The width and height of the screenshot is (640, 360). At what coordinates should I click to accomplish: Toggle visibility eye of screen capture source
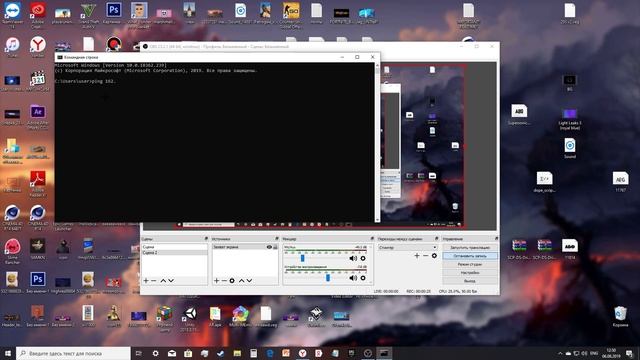[269, 247]
